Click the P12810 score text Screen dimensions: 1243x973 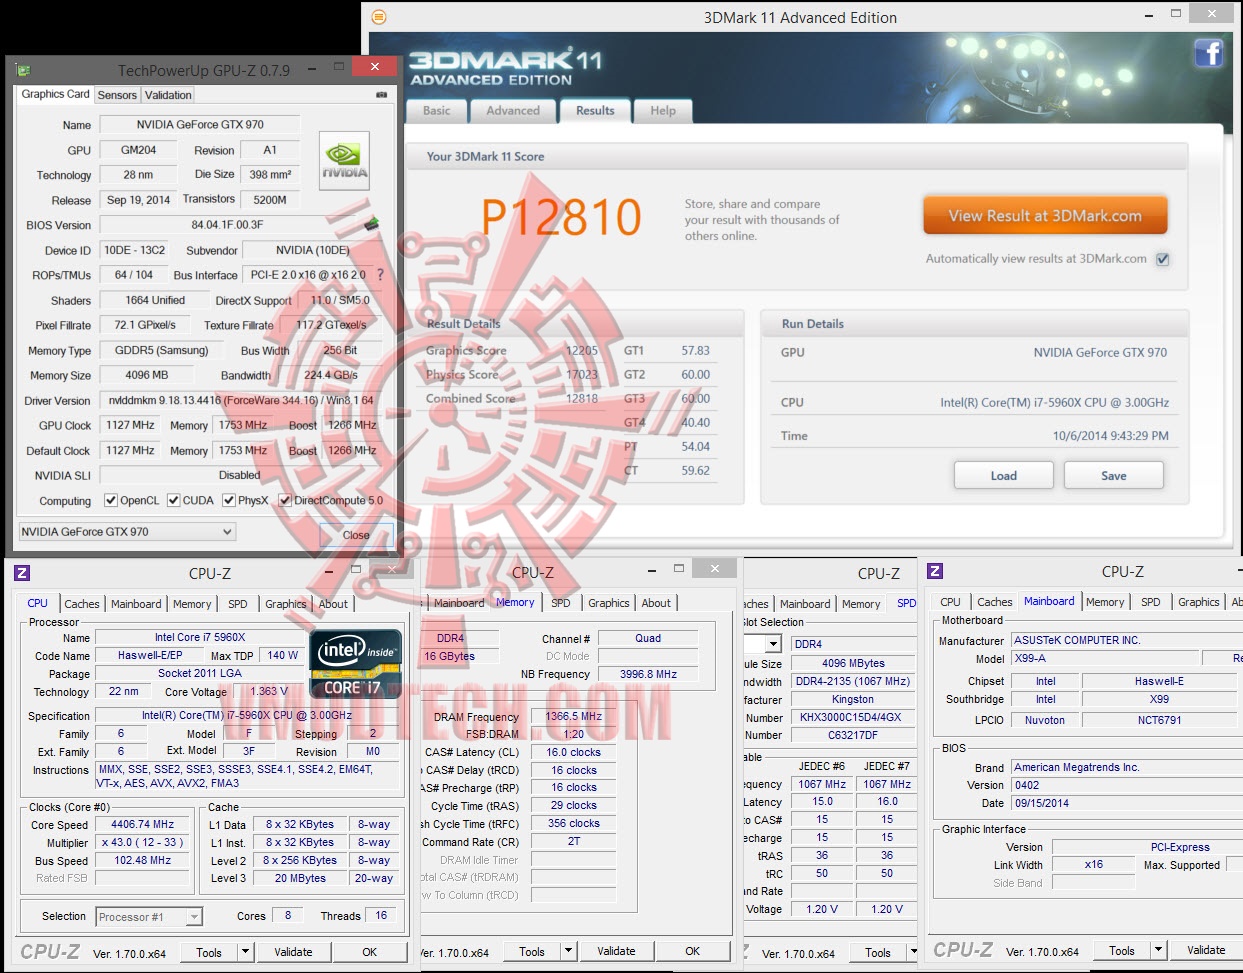pos(561,217)
